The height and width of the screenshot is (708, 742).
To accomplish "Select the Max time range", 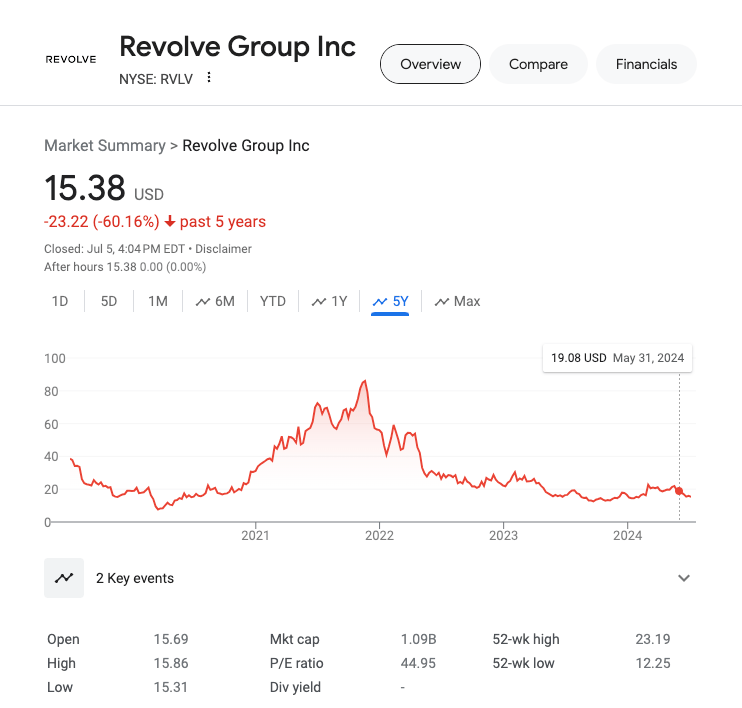I will pos(457,301).
